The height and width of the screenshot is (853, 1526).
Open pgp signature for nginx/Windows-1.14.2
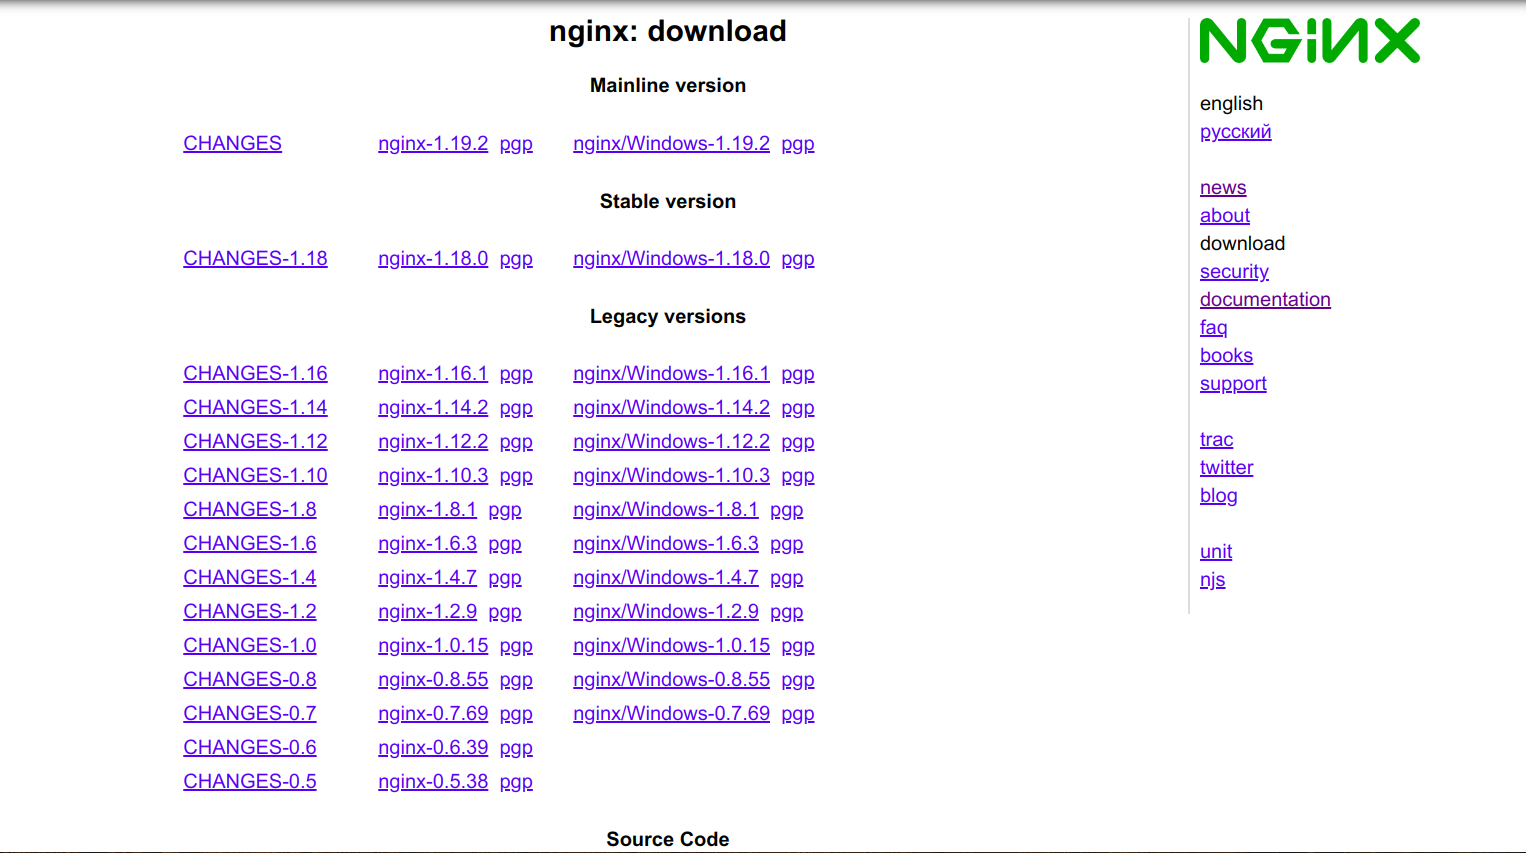tap(798, 408)
